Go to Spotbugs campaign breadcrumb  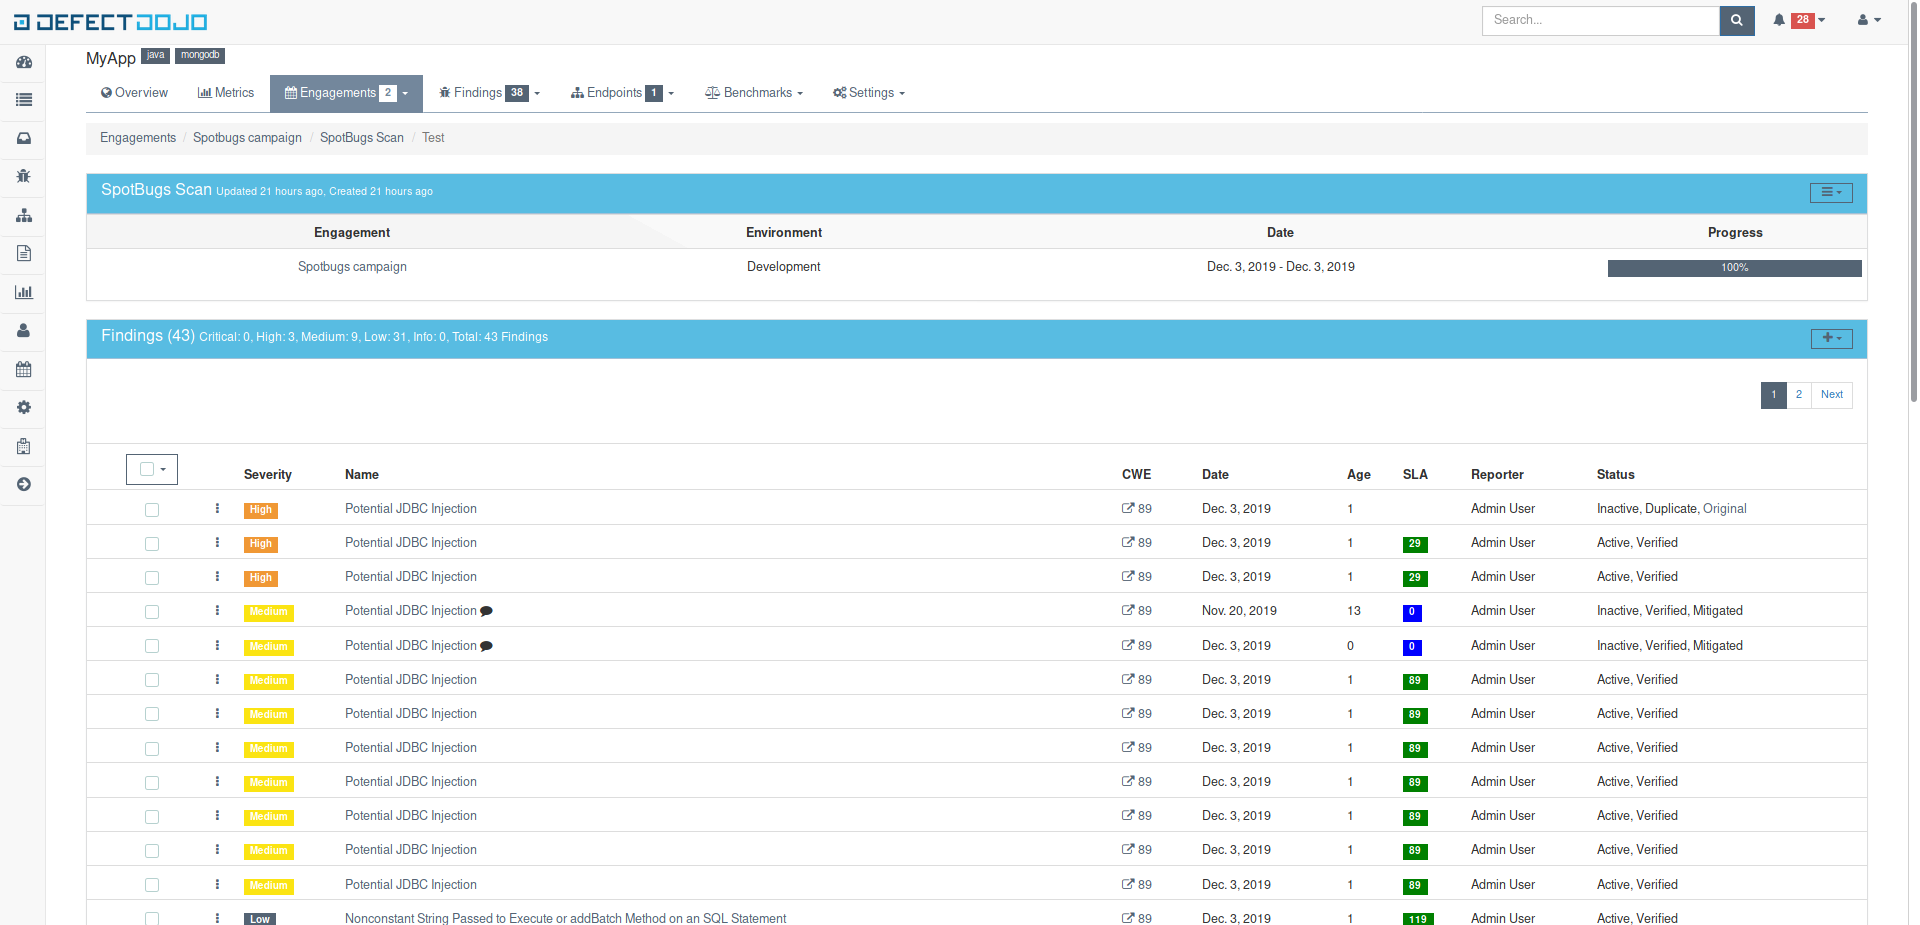click(247, 138)
